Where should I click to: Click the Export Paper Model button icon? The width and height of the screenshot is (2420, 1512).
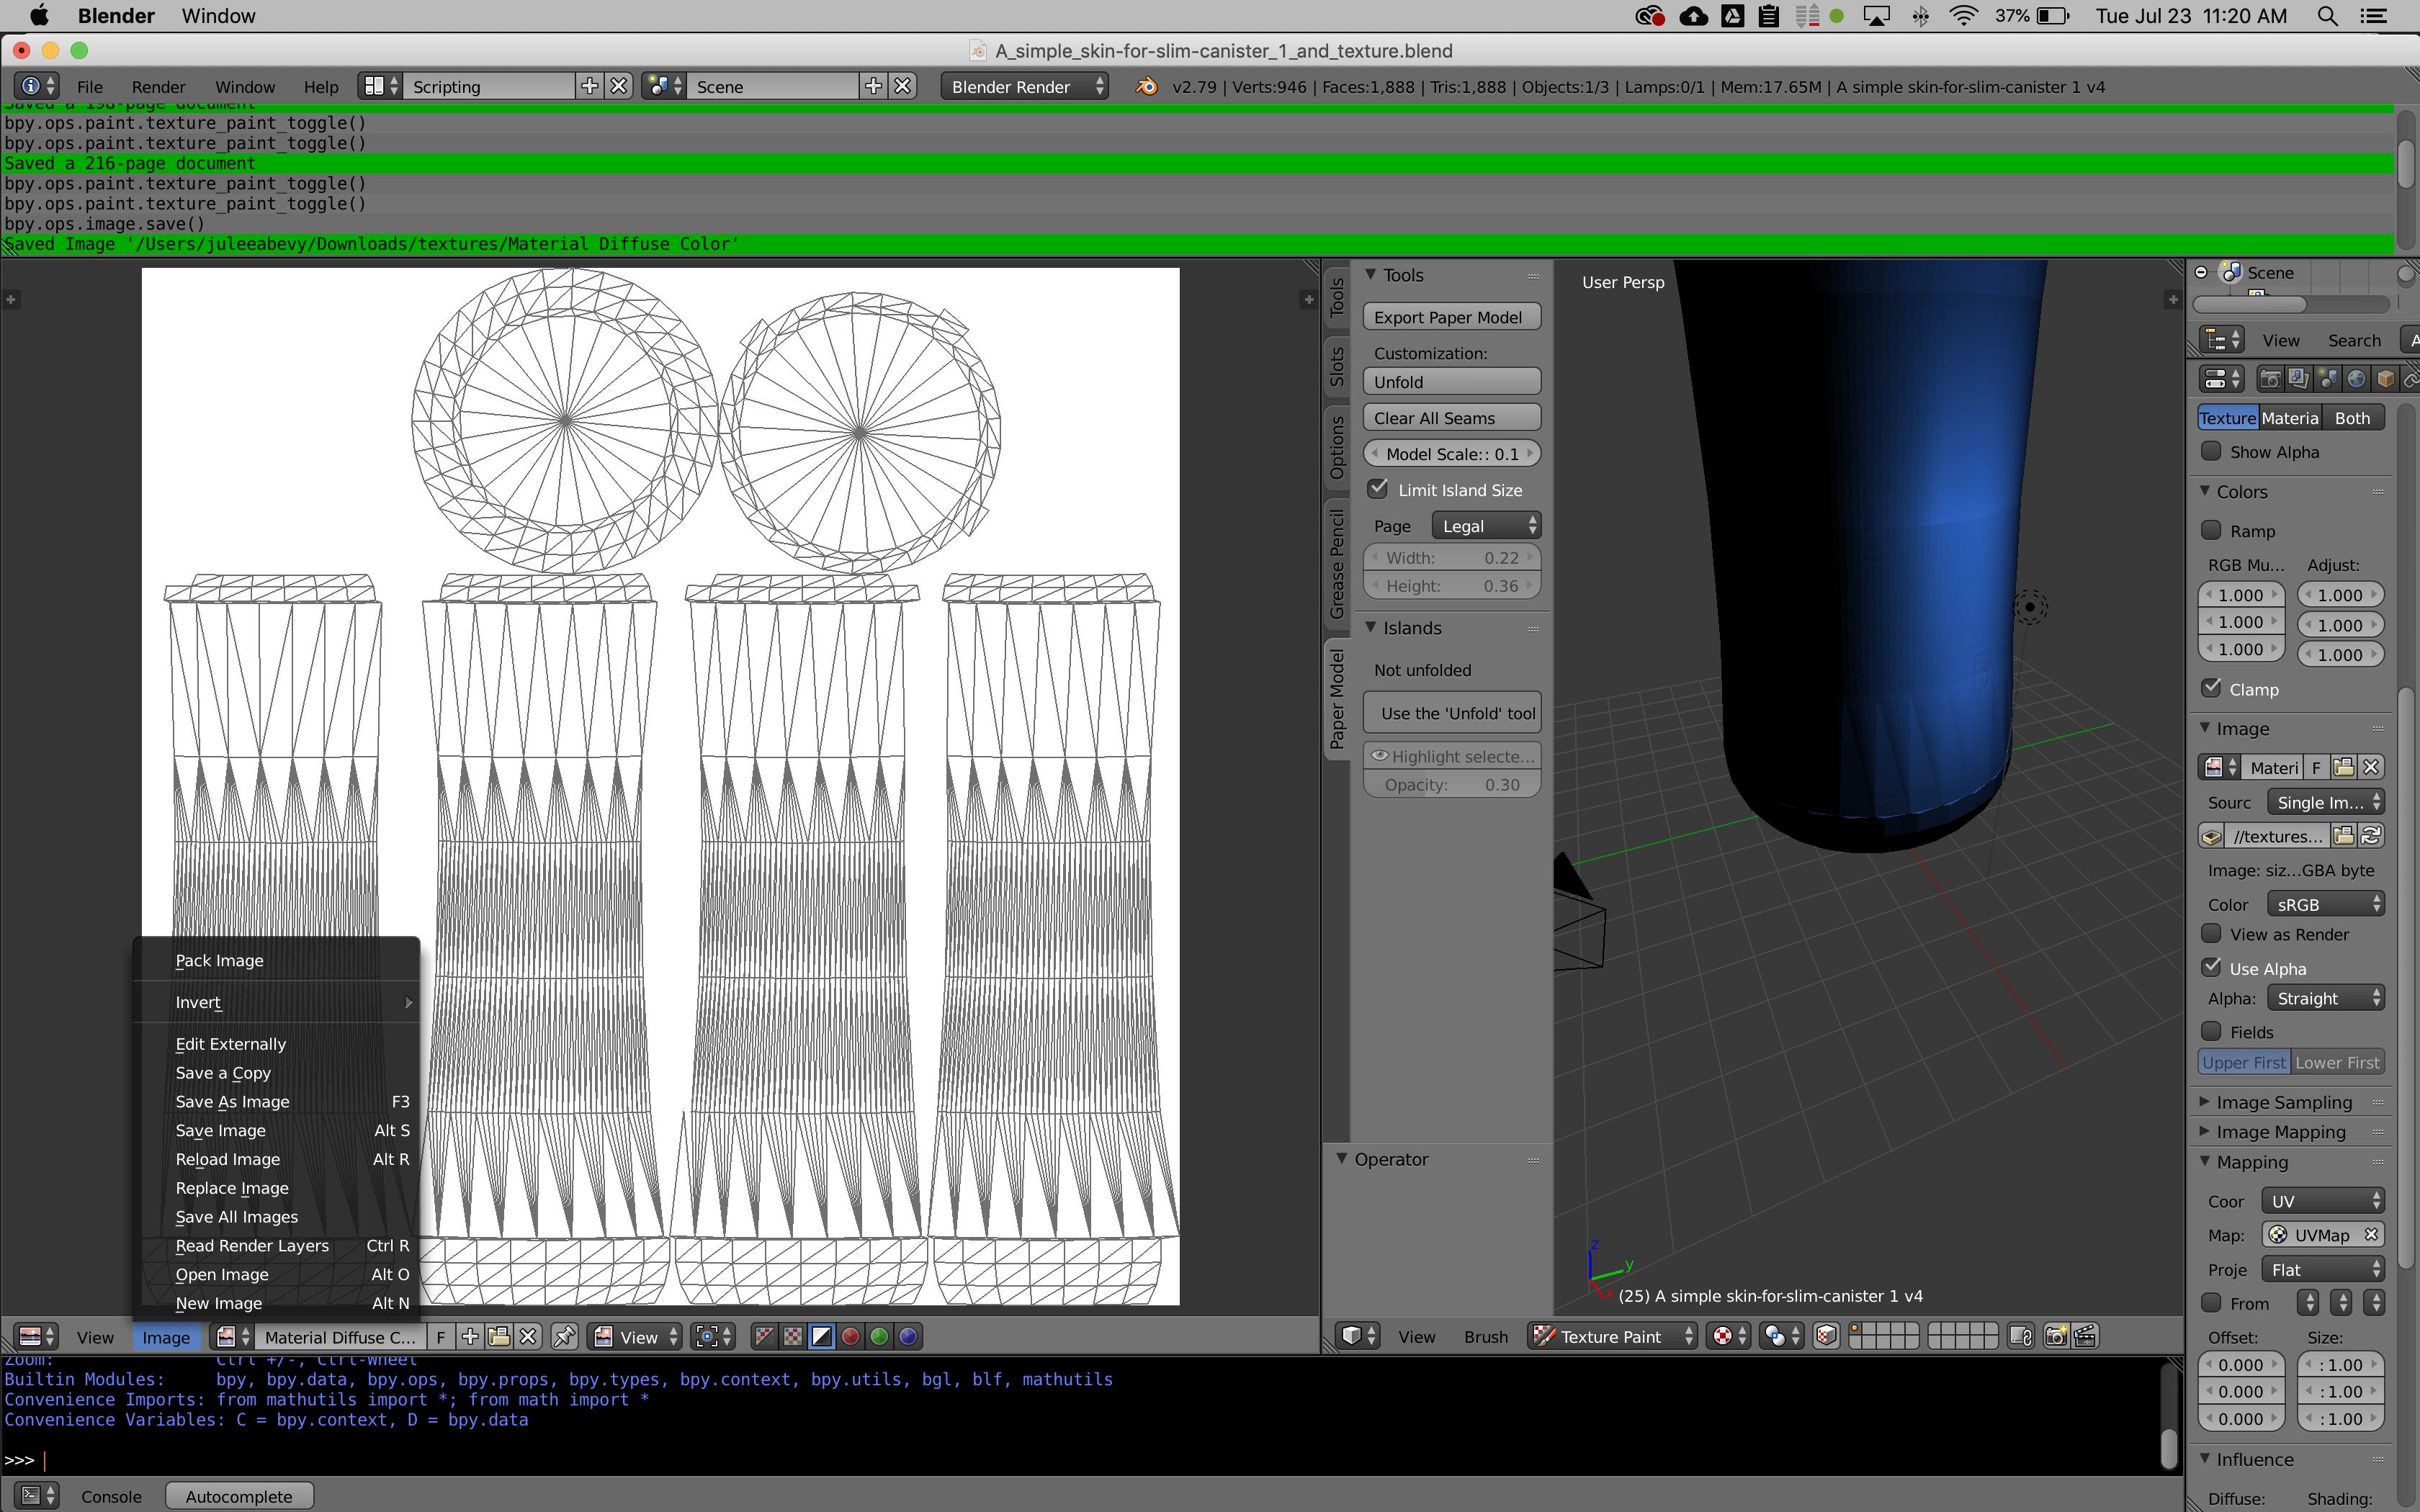(x=1448, y=315)
